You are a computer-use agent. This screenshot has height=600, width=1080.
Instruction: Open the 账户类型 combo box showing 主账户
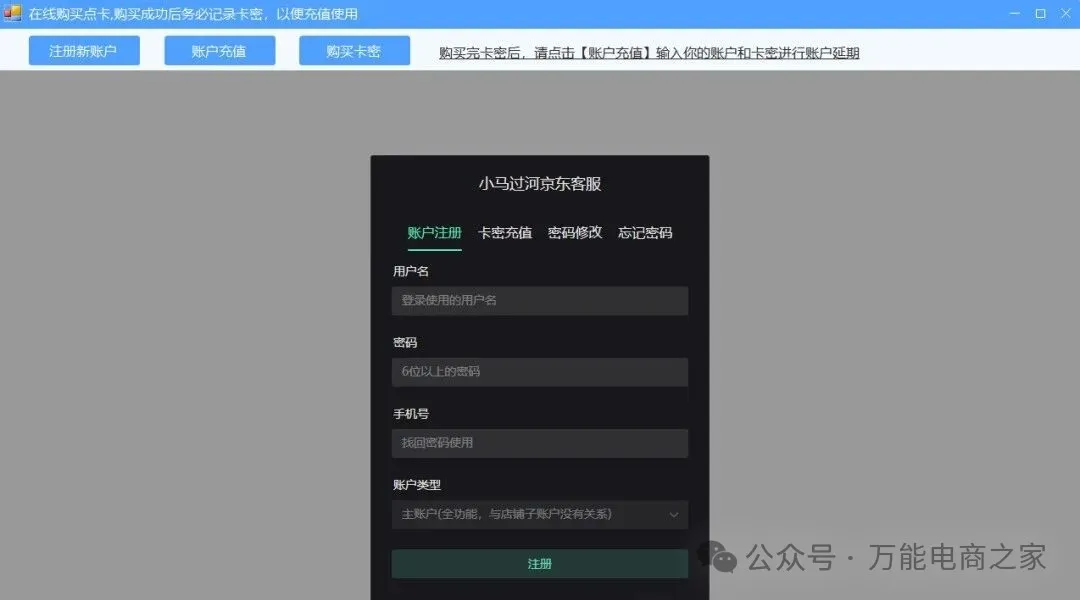pos(530,514)
